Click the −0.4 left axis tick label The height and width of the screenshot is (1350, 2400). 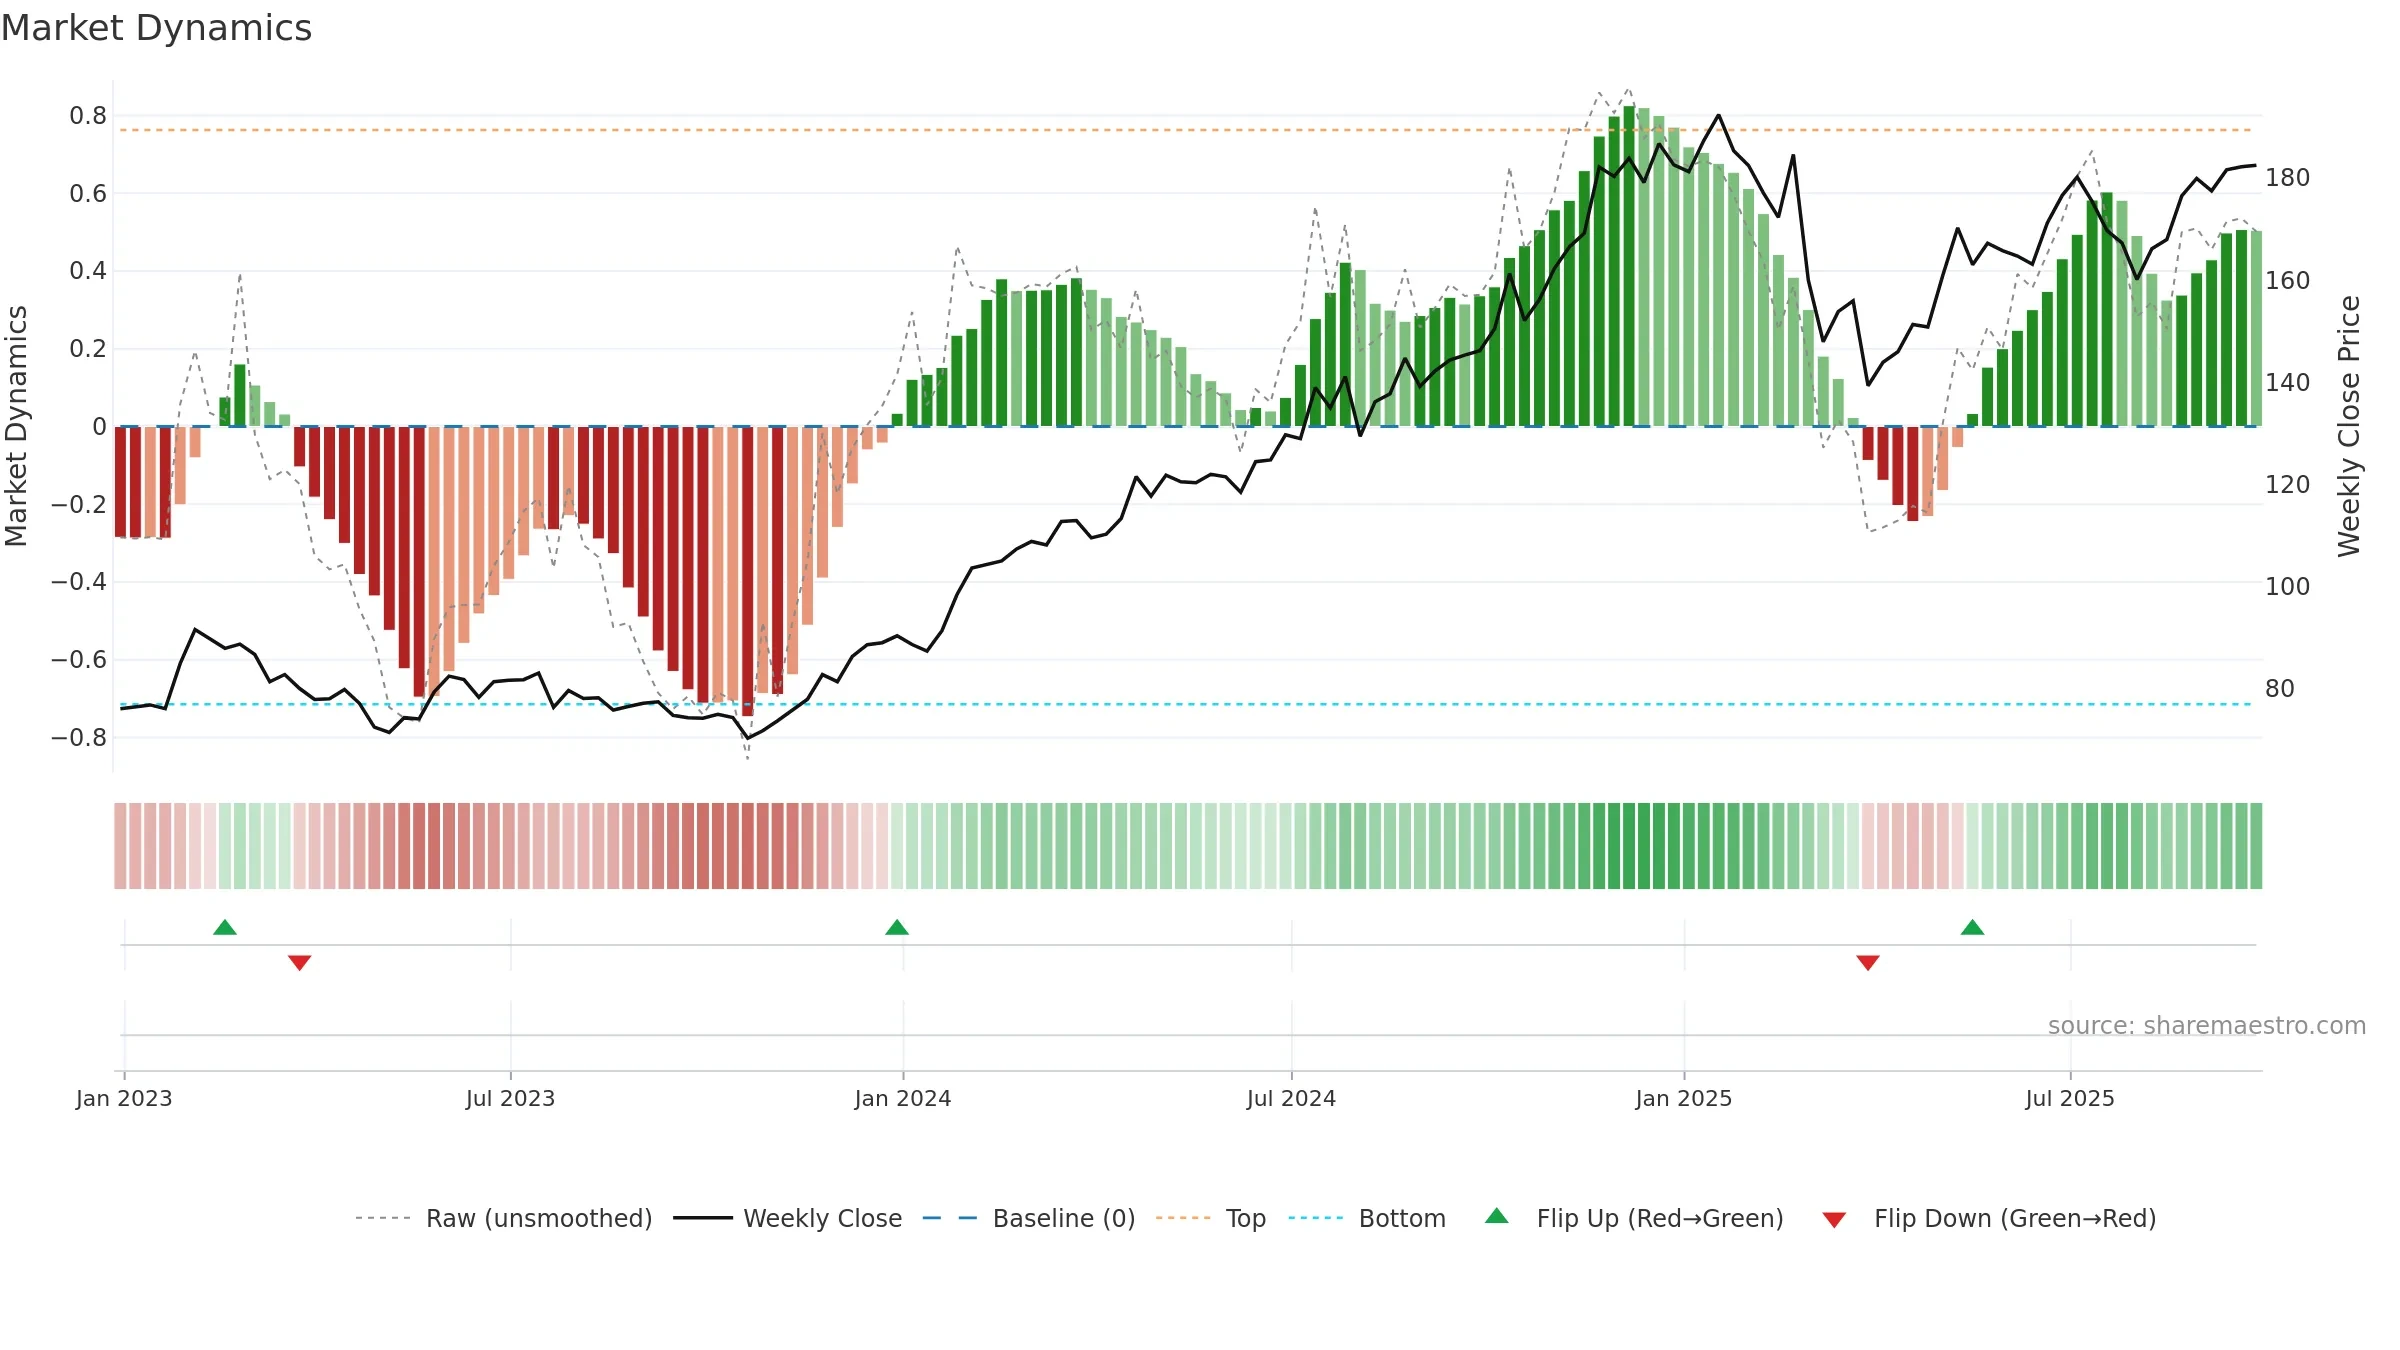point(79,582)
